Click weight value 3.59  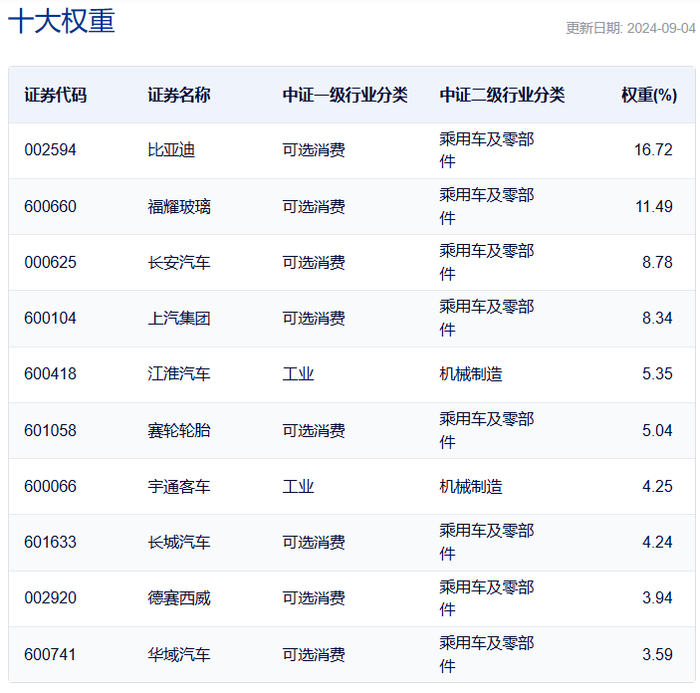point(658,655)
